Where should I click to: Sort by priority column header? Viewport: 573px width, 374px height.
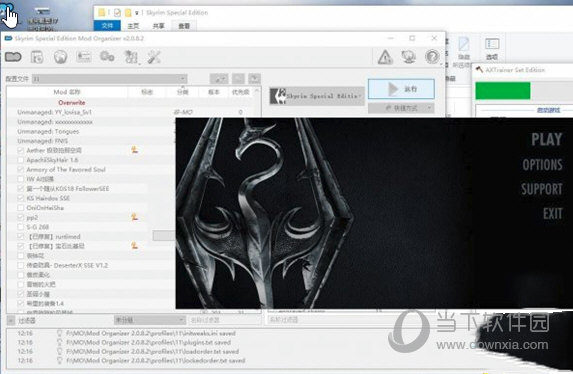pos(240,92)
